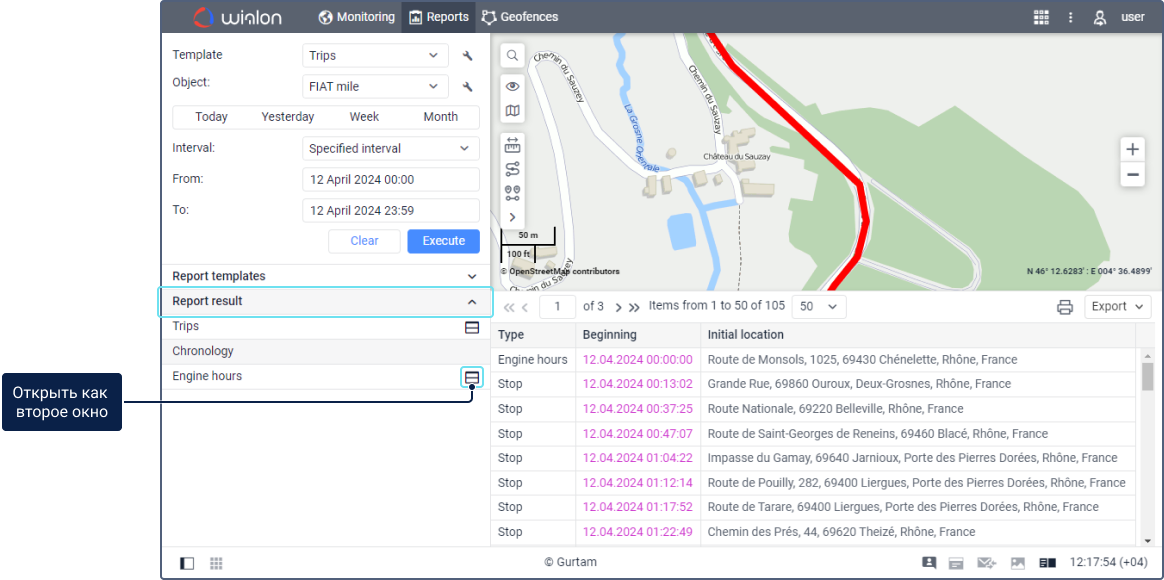Open map search tool
This screenshot has width=1164, height=580.
512,56
